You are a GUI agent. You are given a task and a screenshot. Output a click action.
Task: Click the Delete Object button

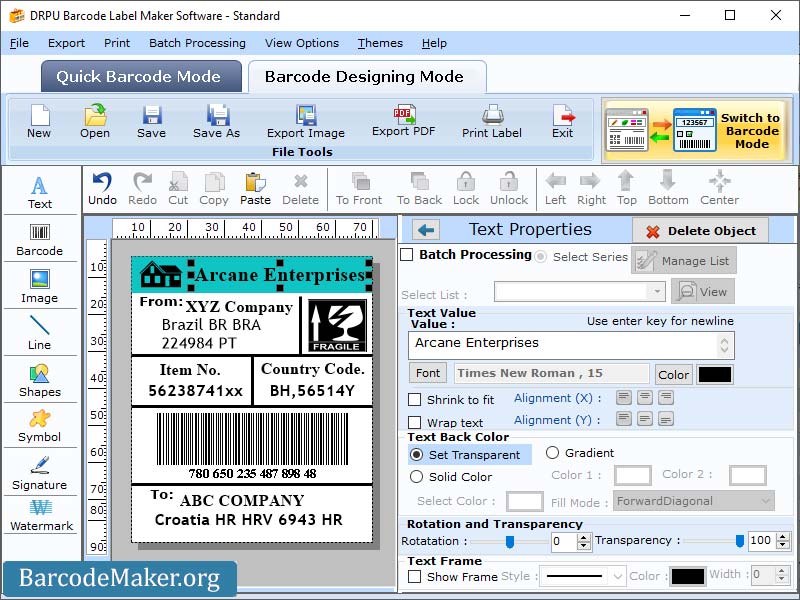pos(701,229)
